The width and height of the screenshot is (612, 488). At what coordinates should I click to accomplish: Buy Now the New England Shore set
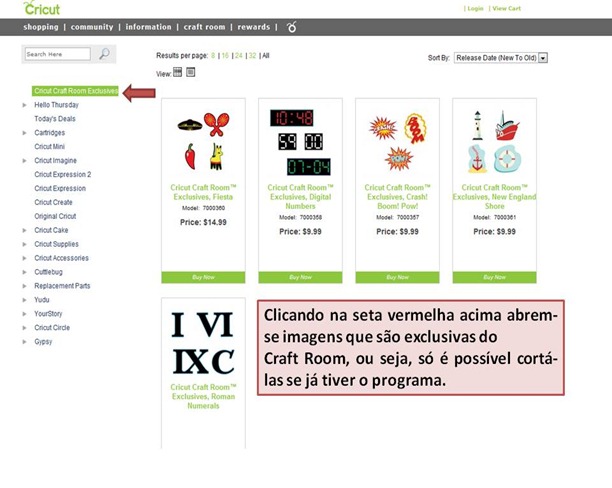pyautogui.click(x=494, y=277)
